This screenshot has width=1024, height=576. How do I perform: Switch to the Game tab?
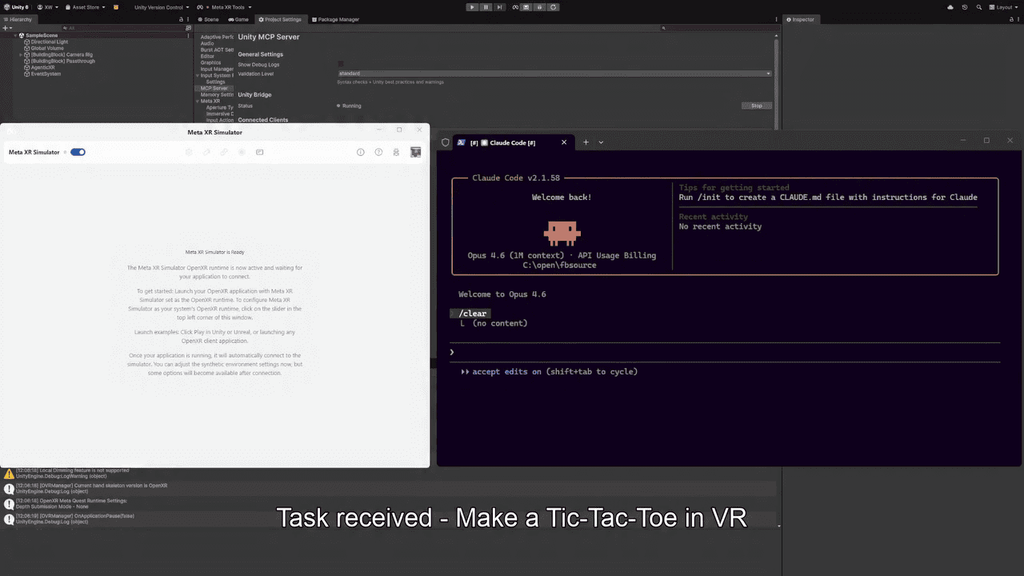click(x=238, y=20)
